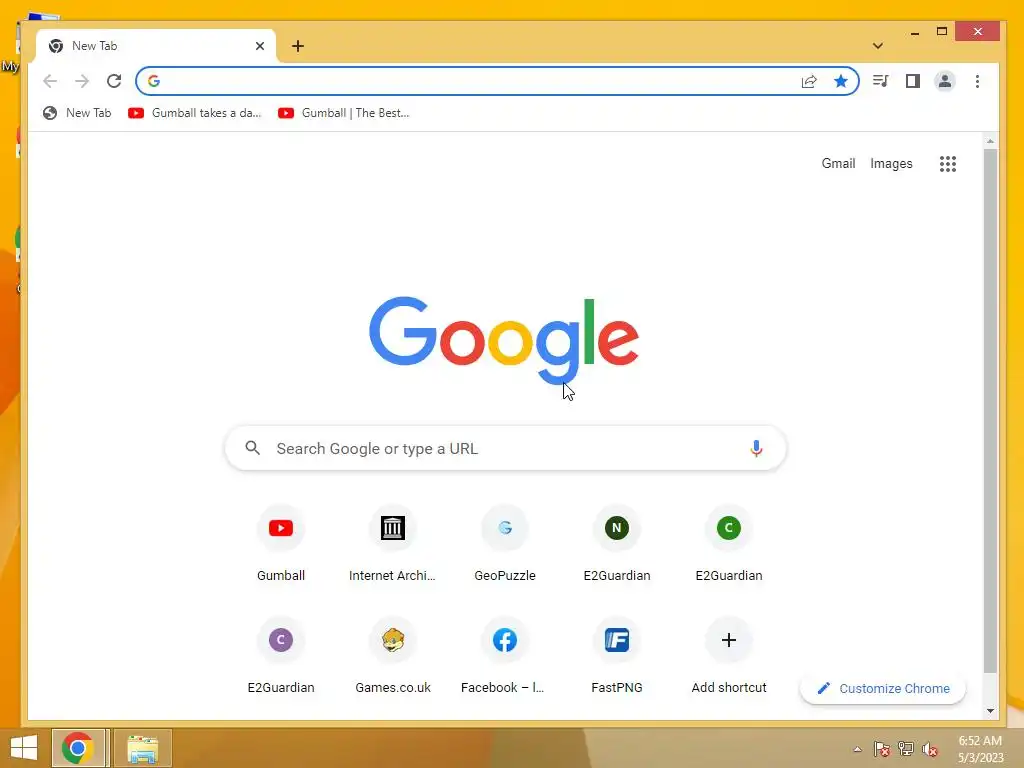
Task: Click the Customize Chrome button
Action: (x=883, y=688)
